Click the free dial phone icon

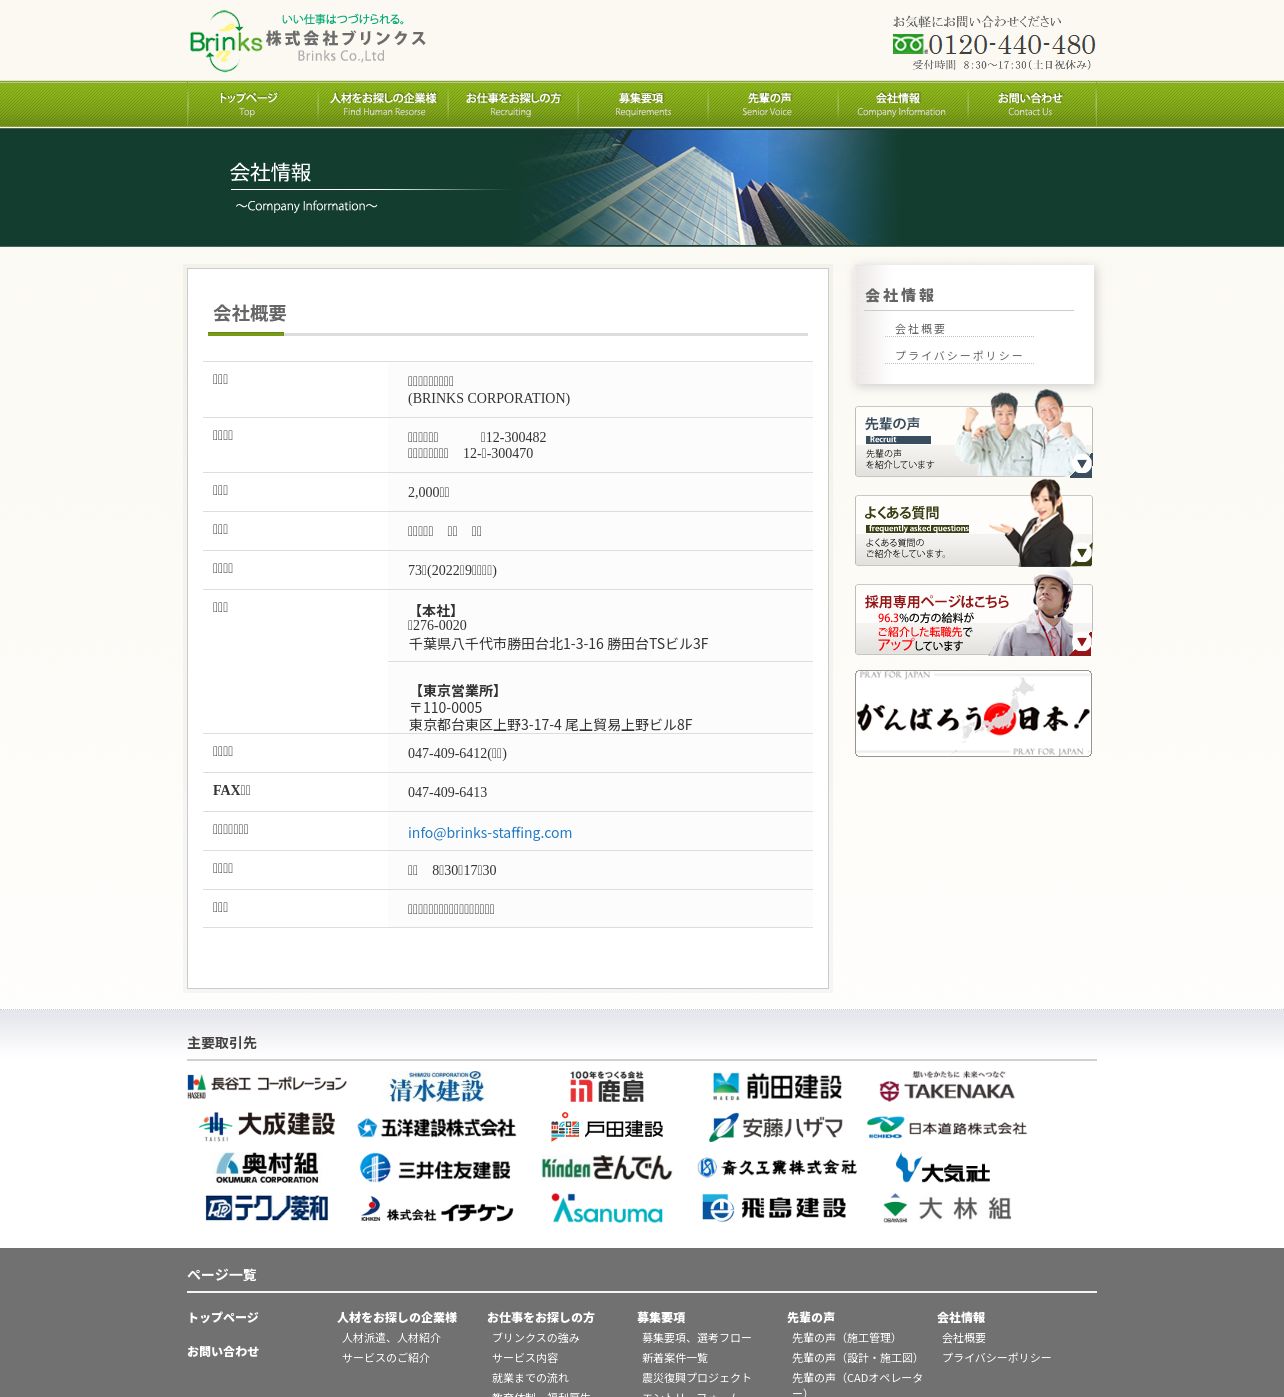click(909, 44)
